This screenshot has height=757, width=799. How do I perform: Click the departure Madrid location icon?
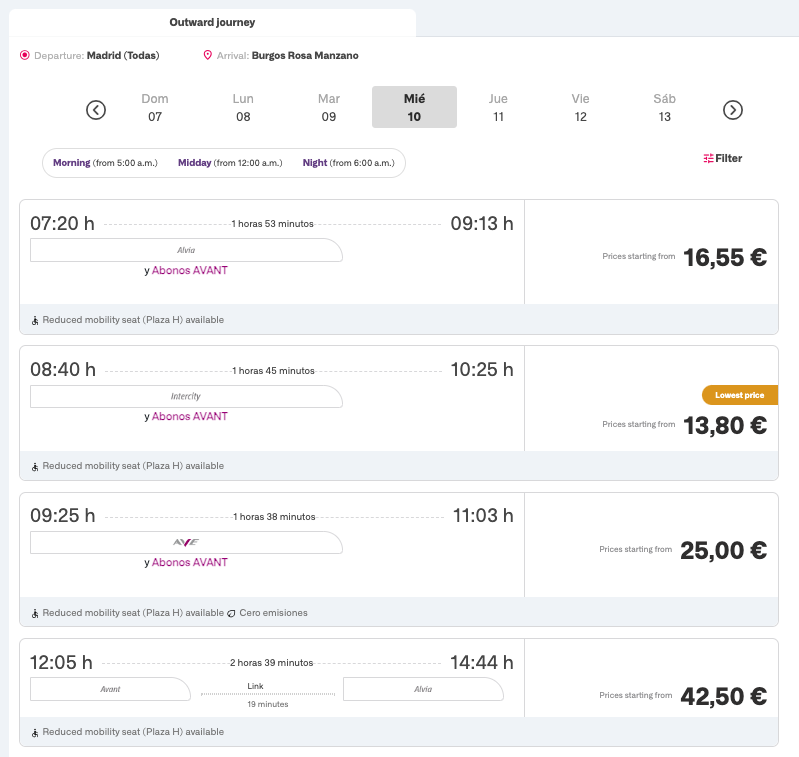point(25,56)
